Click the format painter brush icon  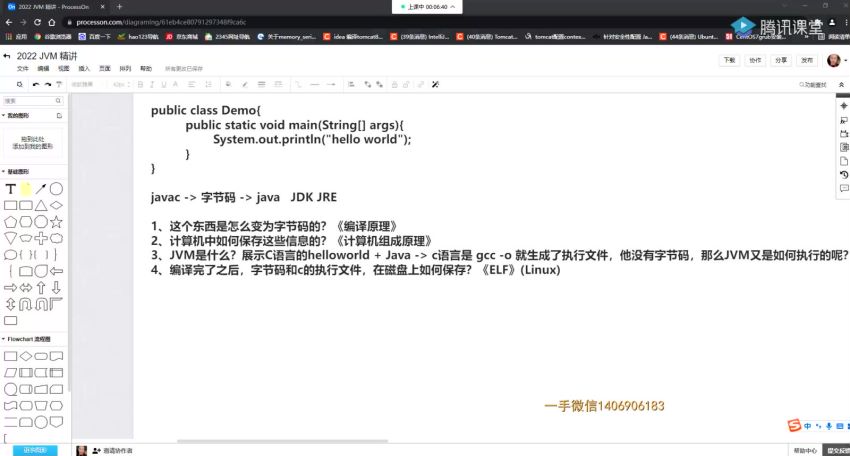59,85
